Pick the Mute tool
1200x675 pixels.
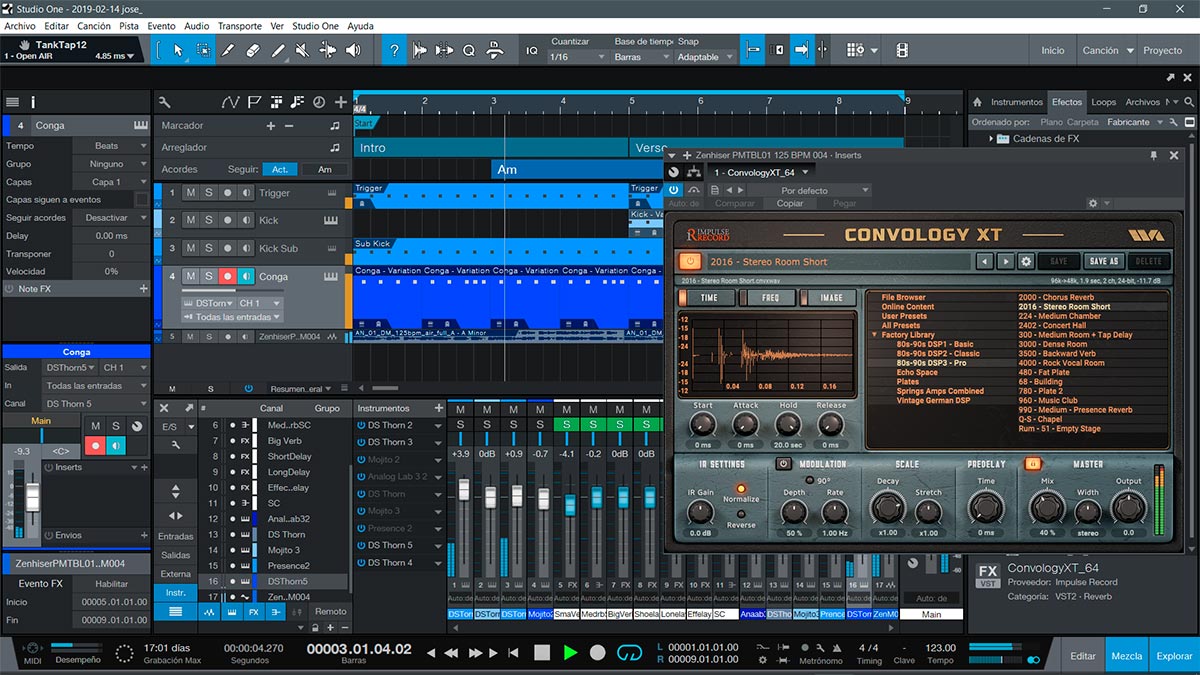coord(304,50)
